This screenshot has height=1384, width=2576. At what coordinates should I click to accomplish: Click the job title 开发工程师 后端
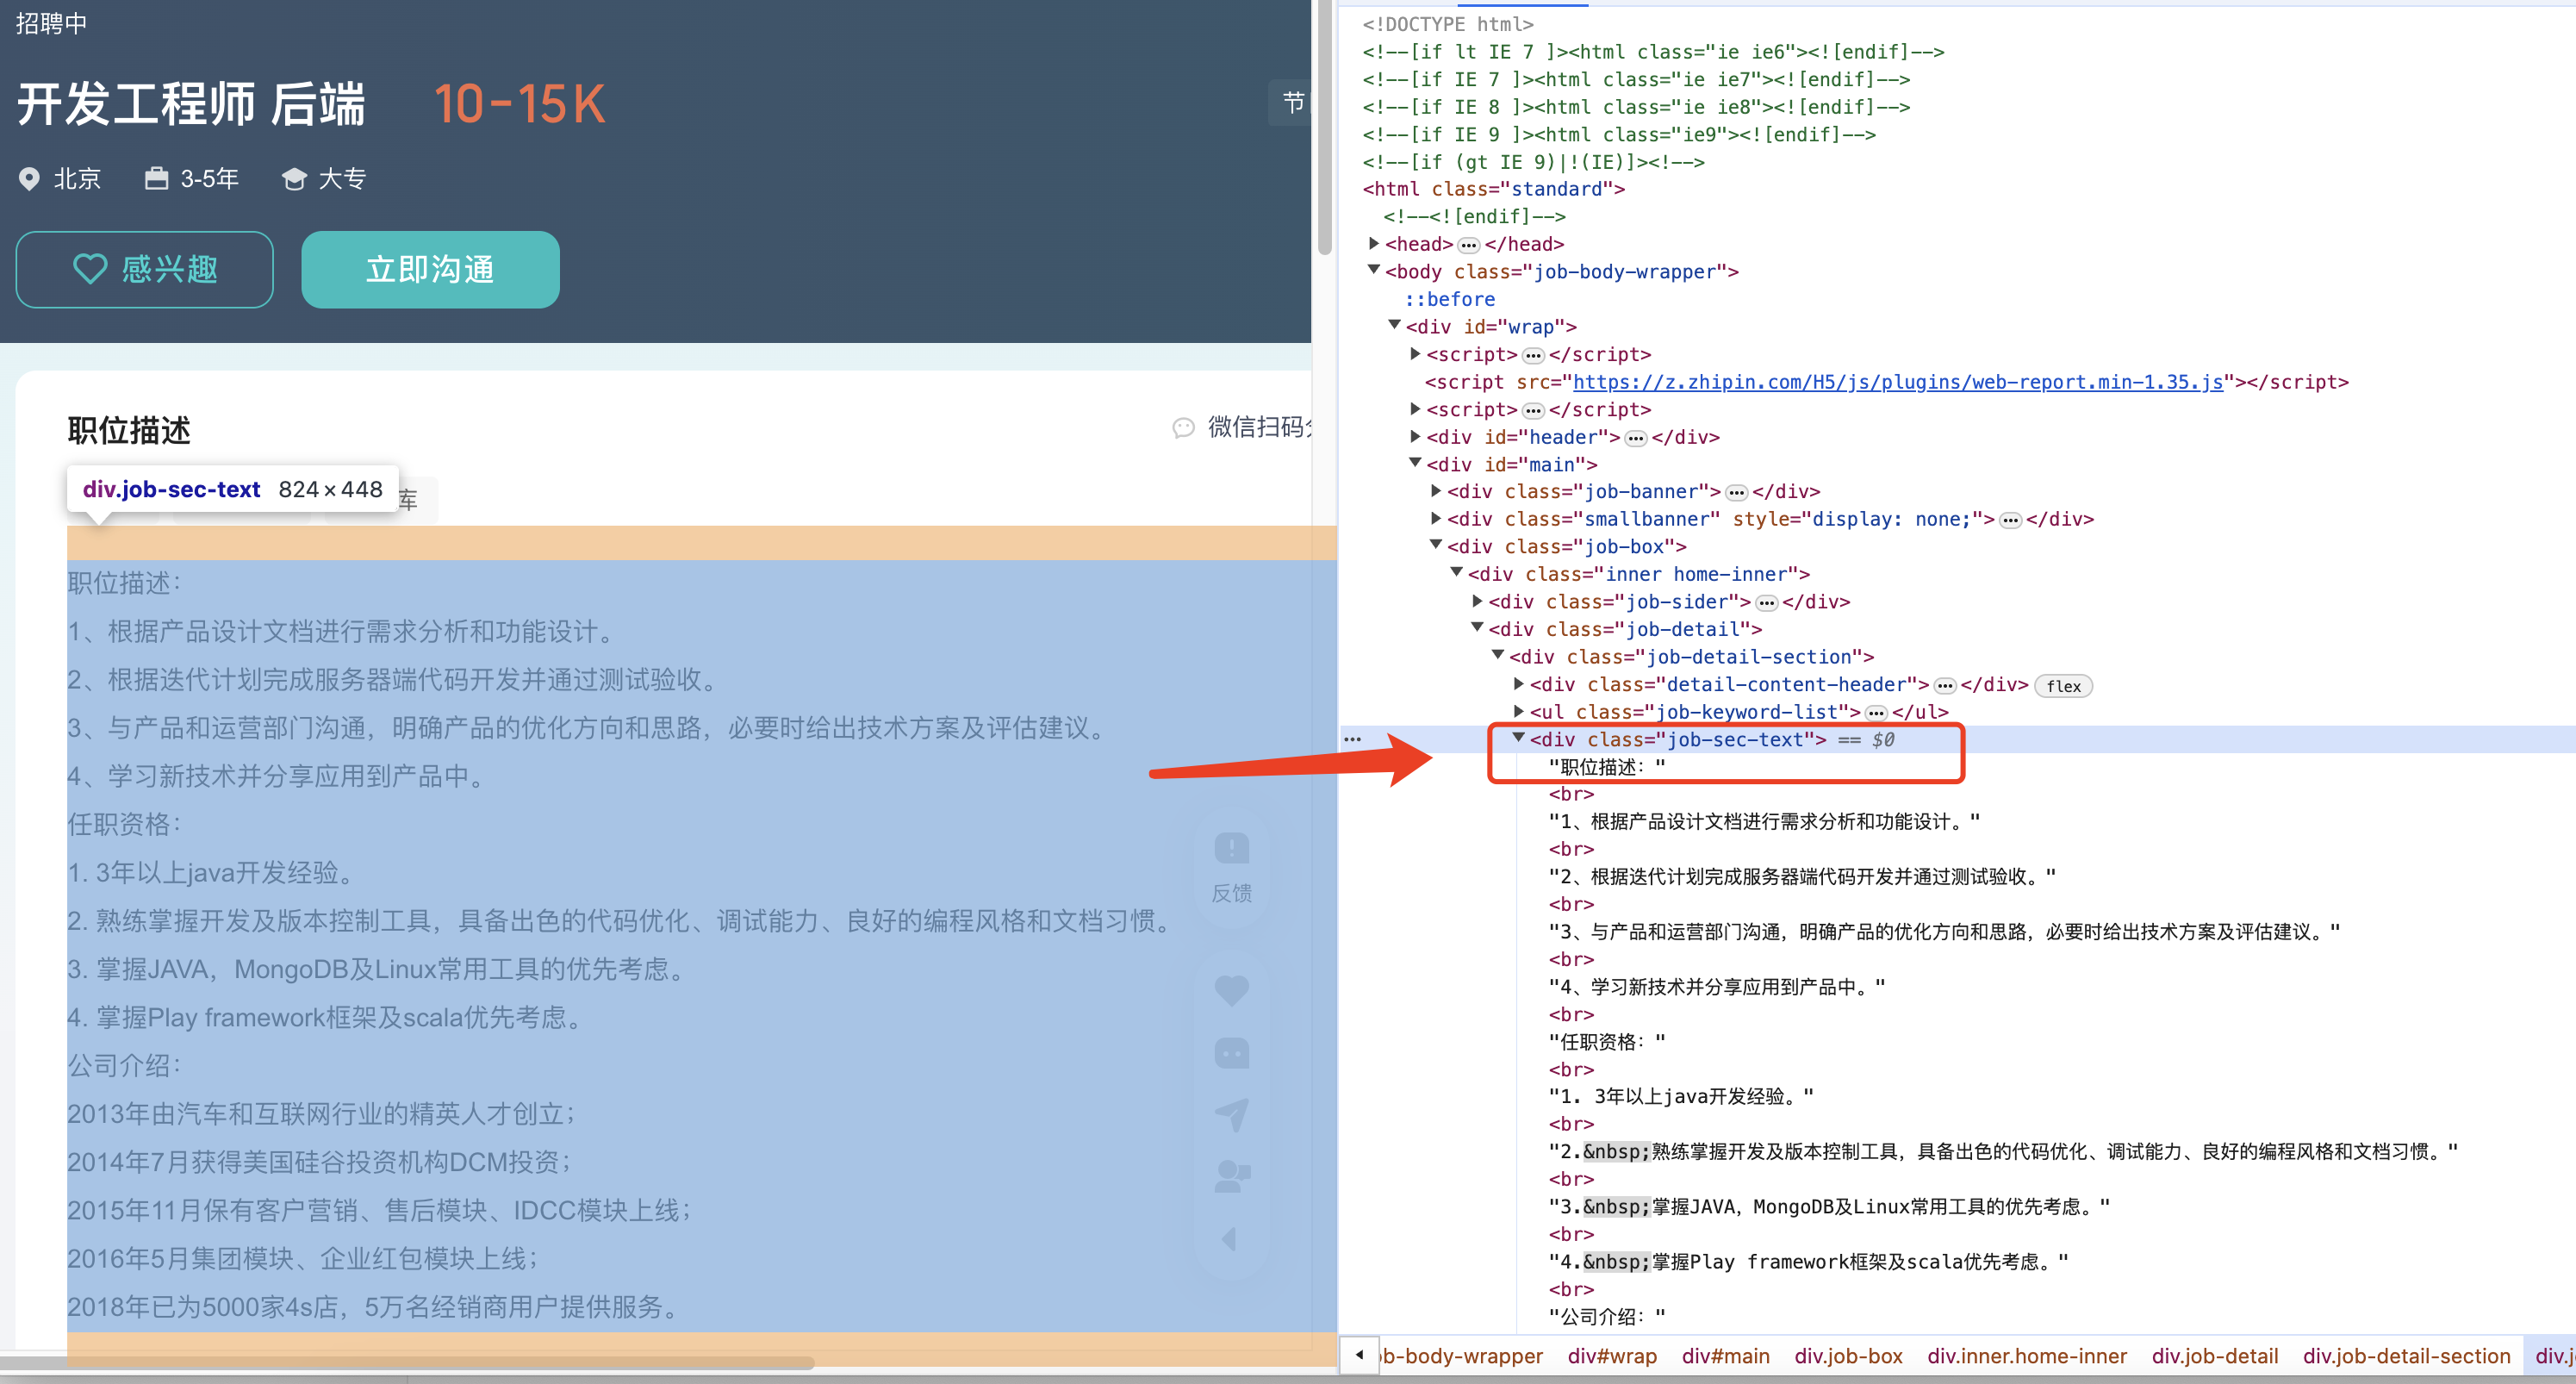pyautogui.click(x=191, y=104)
